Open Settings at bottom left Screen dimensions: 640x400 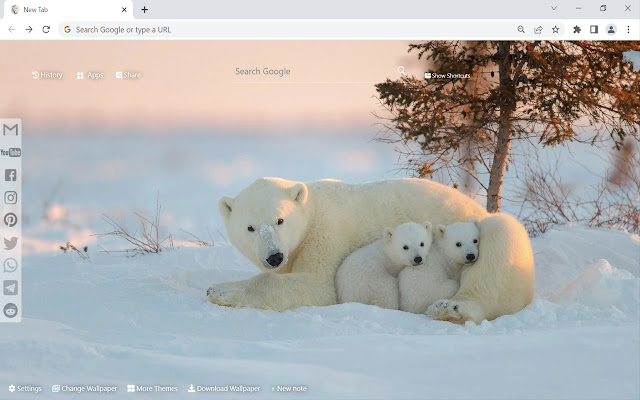25,389
